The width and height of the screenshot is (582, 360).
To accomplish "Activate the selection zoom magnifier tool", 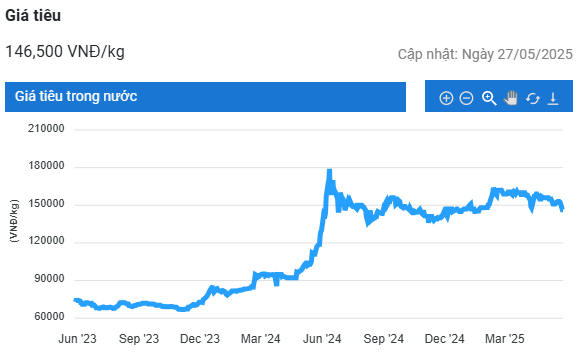I will (x=489, y=98).
